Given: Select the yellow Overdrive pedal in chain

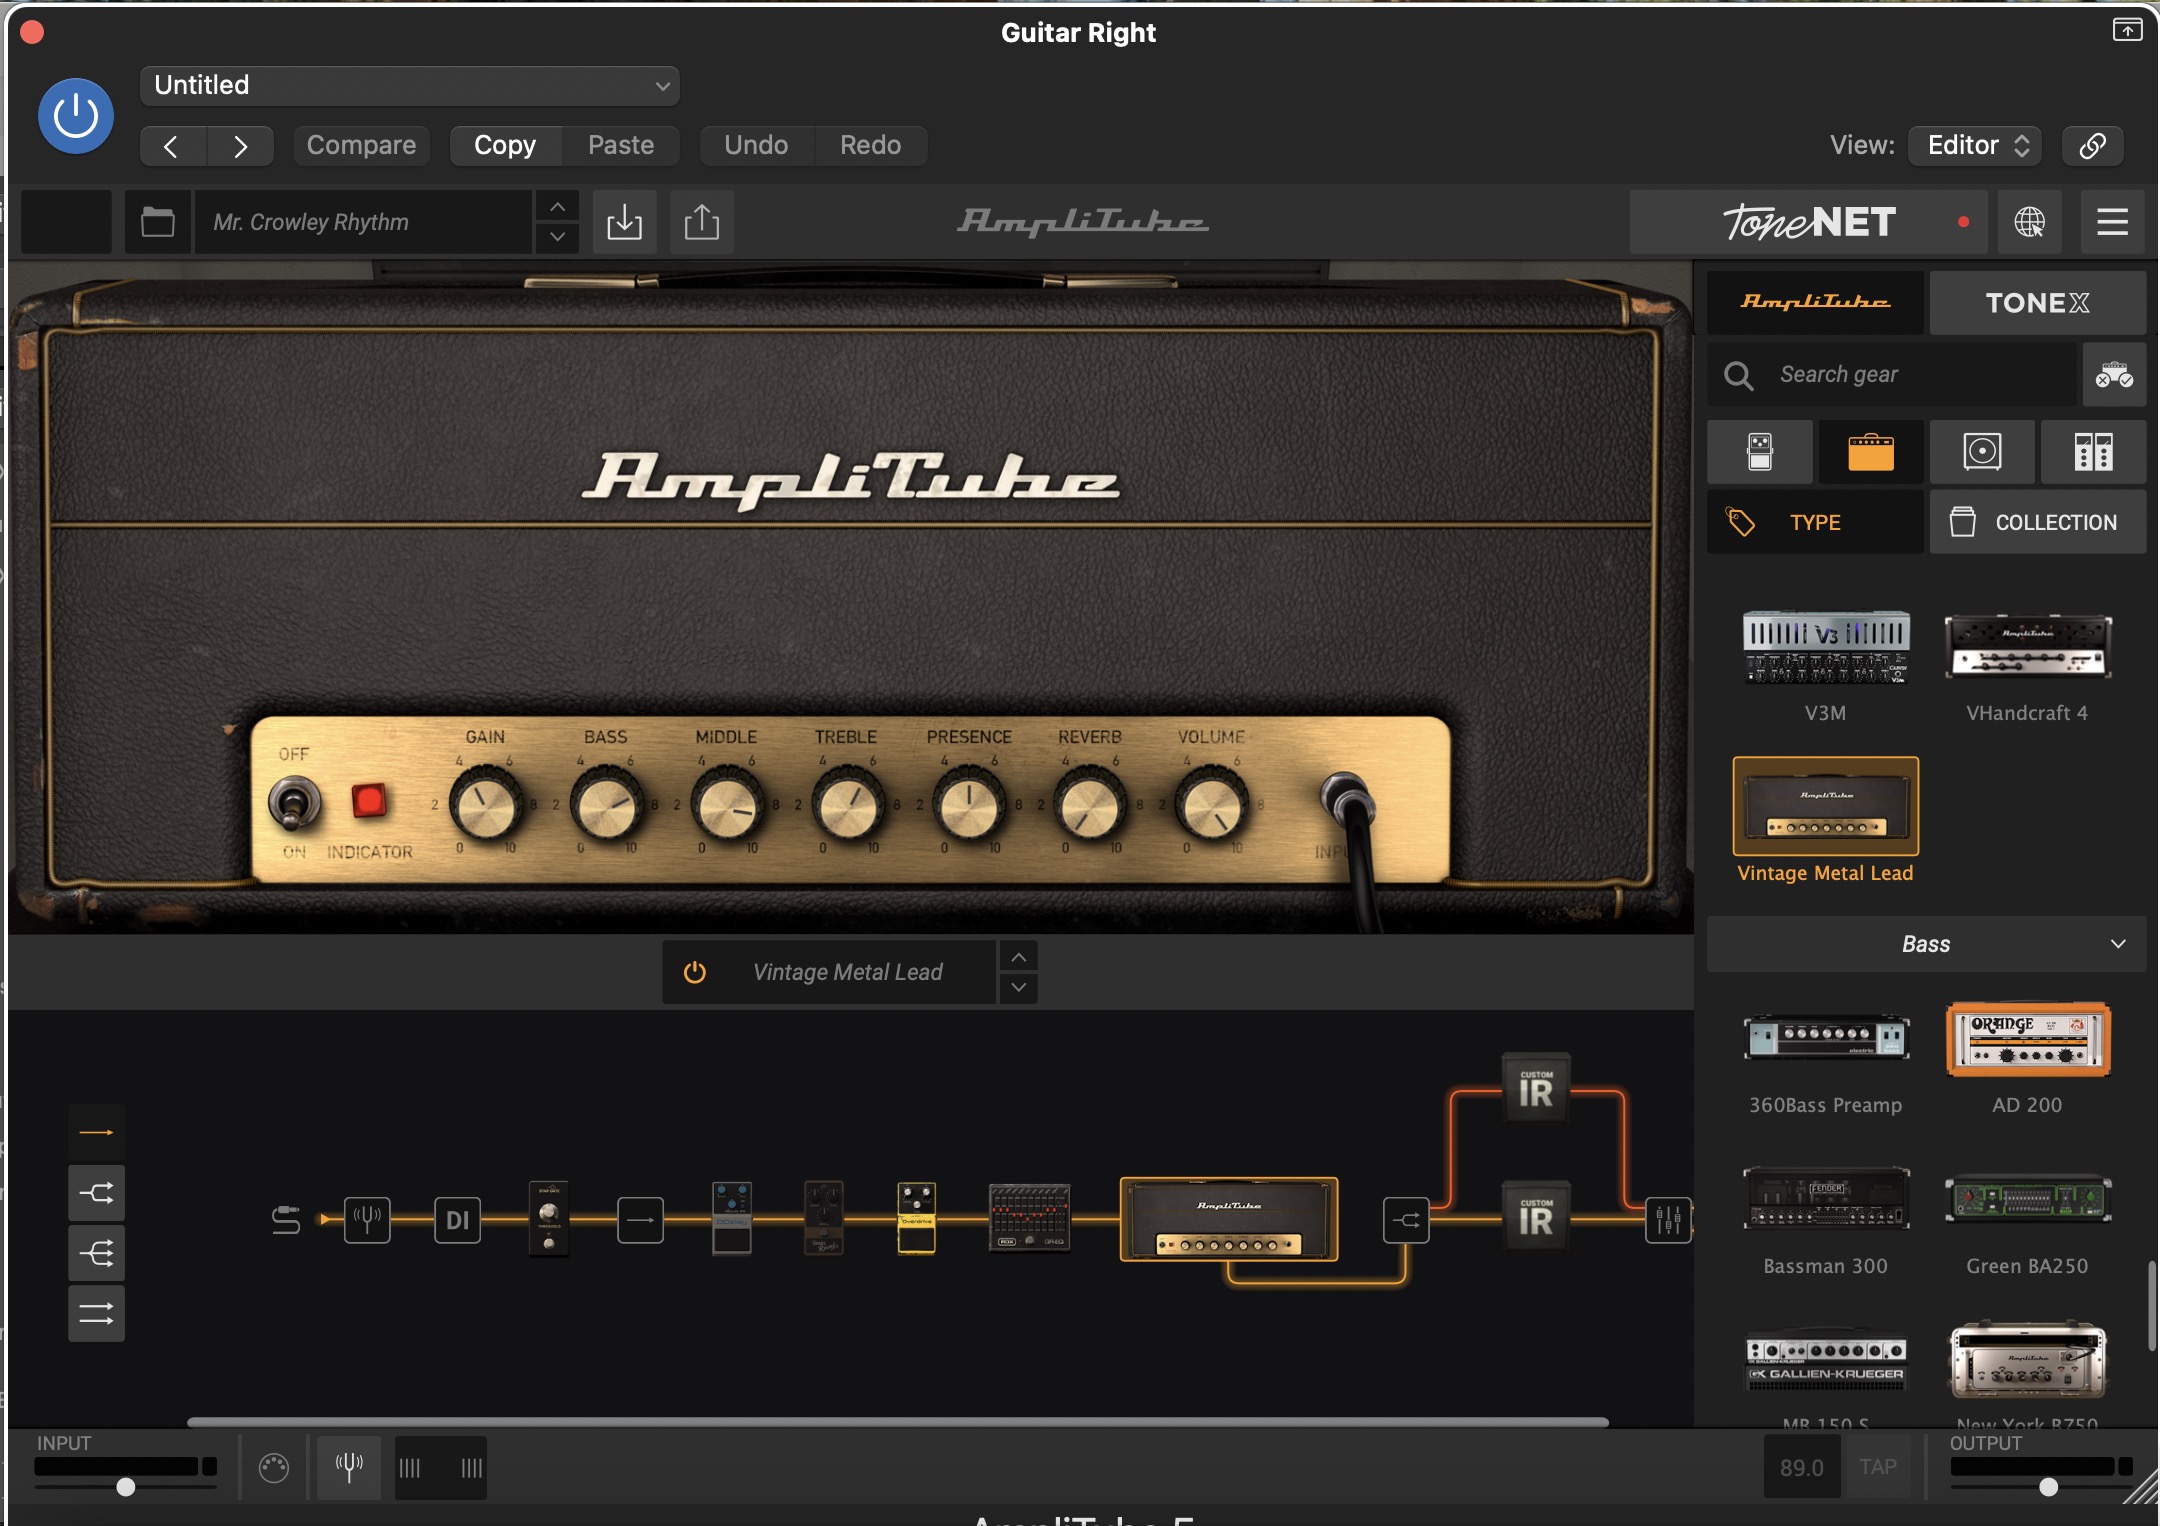Looking at the screenshot, I should [x=916, y=1217].
